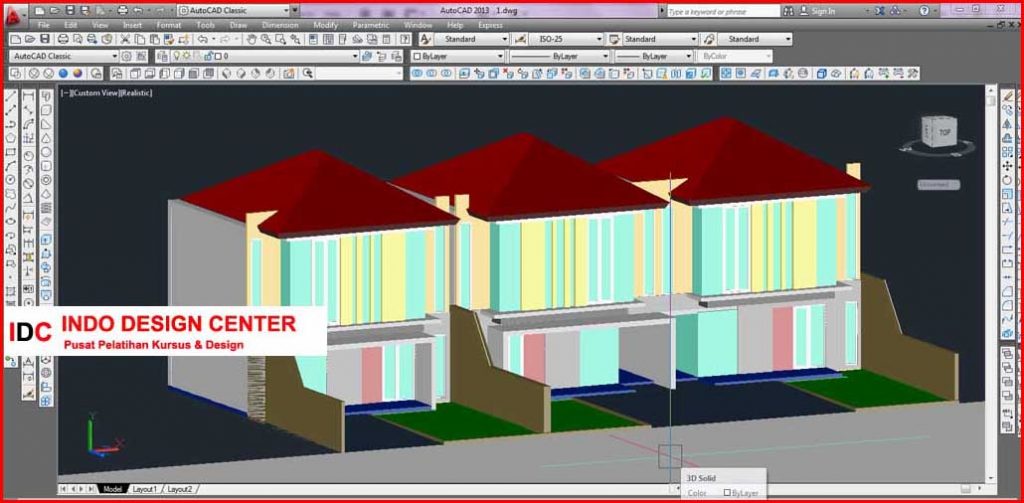Toggle layer freeze sun icon

[x=185, y=56]
